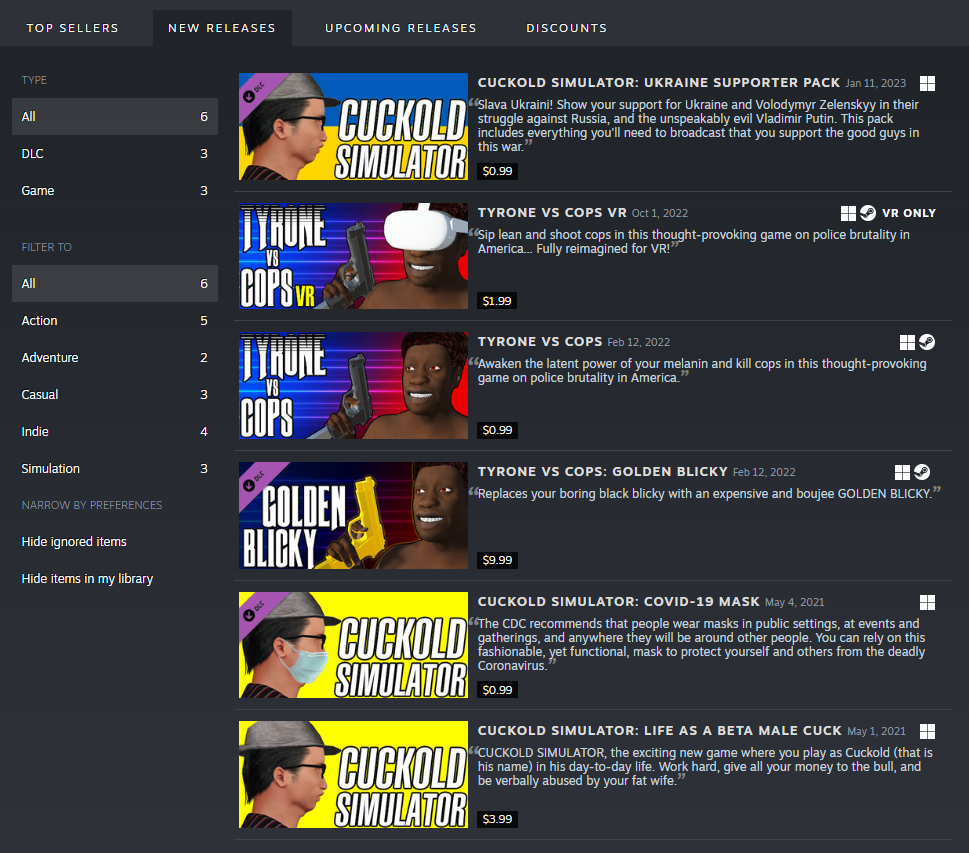Click the Windows icon on COVID-19 Mask row
Screen dimensions: 969x853
[927, 602]
